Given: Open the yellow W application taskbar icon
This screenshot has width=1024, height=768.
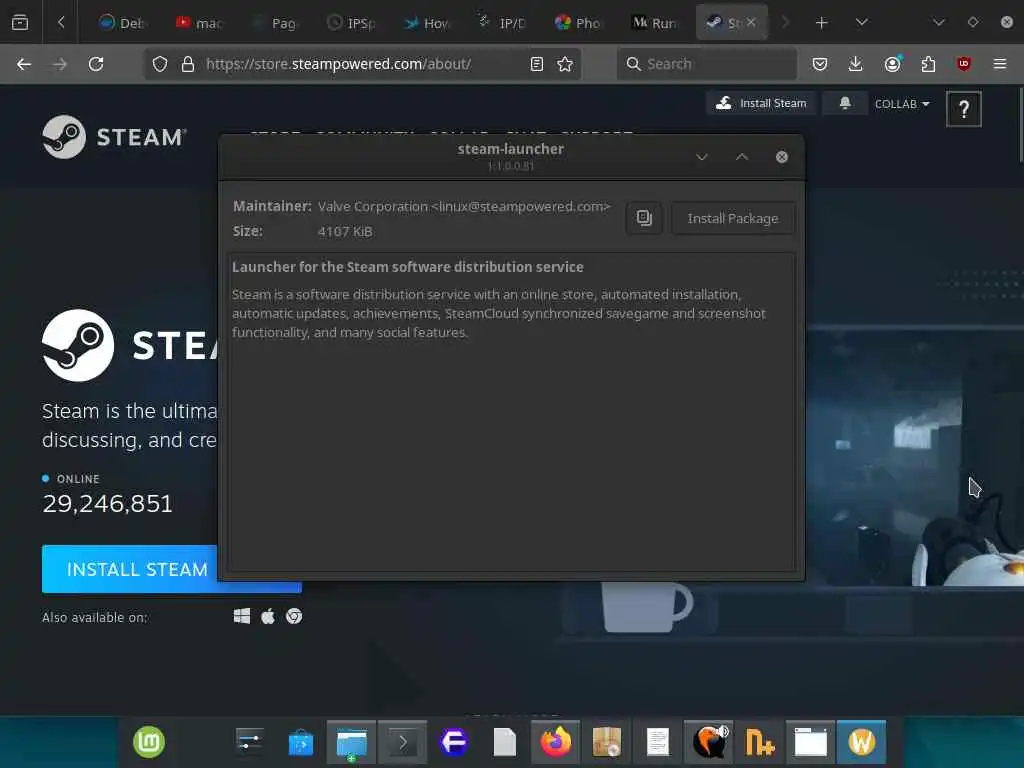Looking at the screenshot, I should [x=861, y=743].
